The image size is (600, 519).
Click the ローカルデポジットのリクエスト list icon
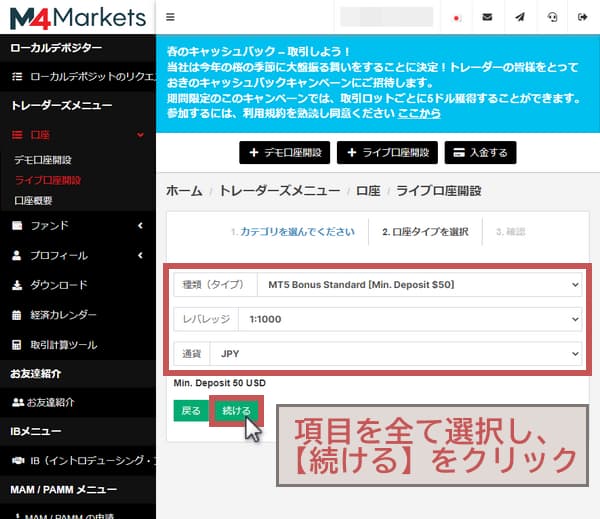(17, 77)
